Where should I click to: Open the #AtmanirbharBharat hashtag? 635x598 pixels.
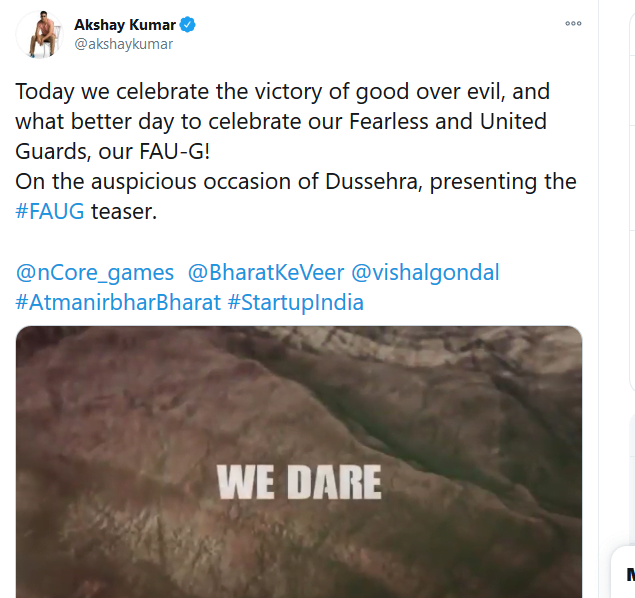118,302
